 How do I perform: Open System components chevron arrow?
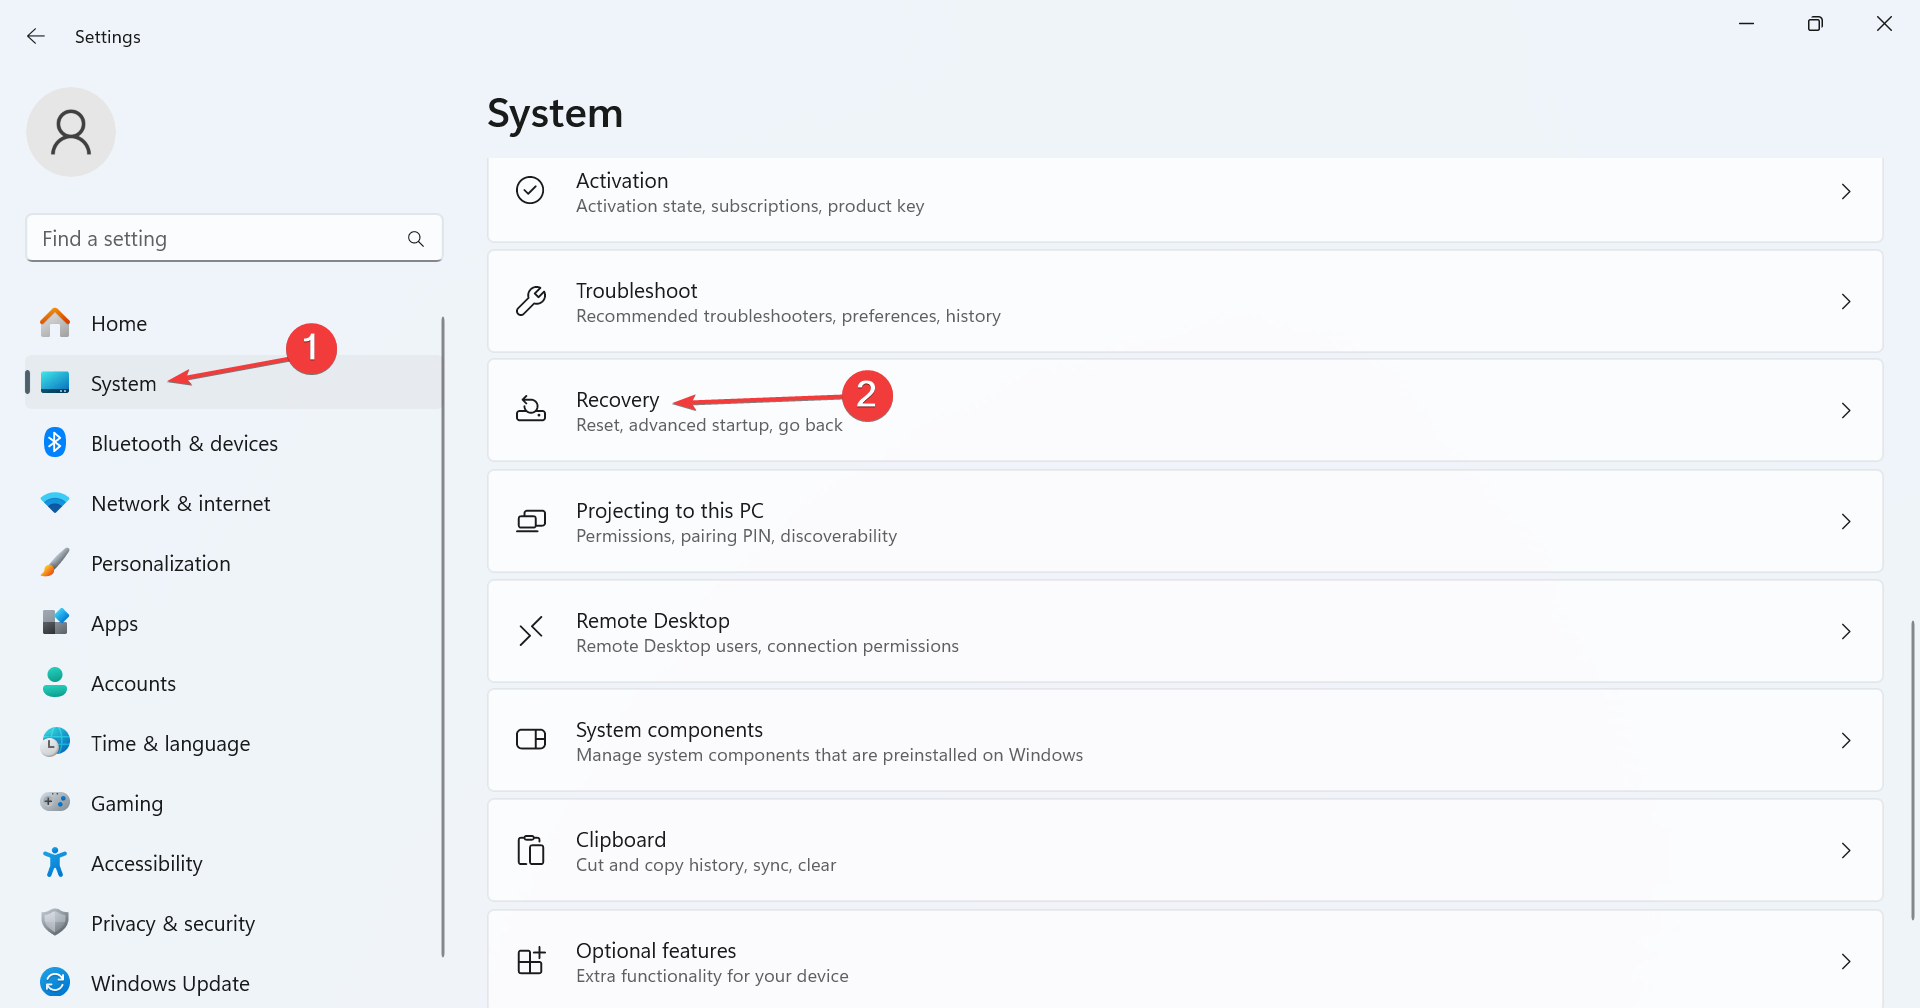click(x=1846, y=740)
